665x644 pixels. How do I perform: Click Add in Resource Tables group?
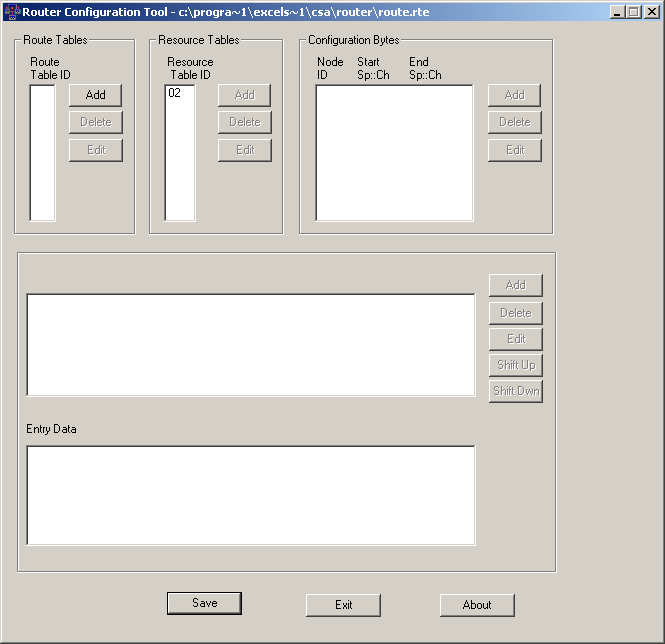coord(244,95)
